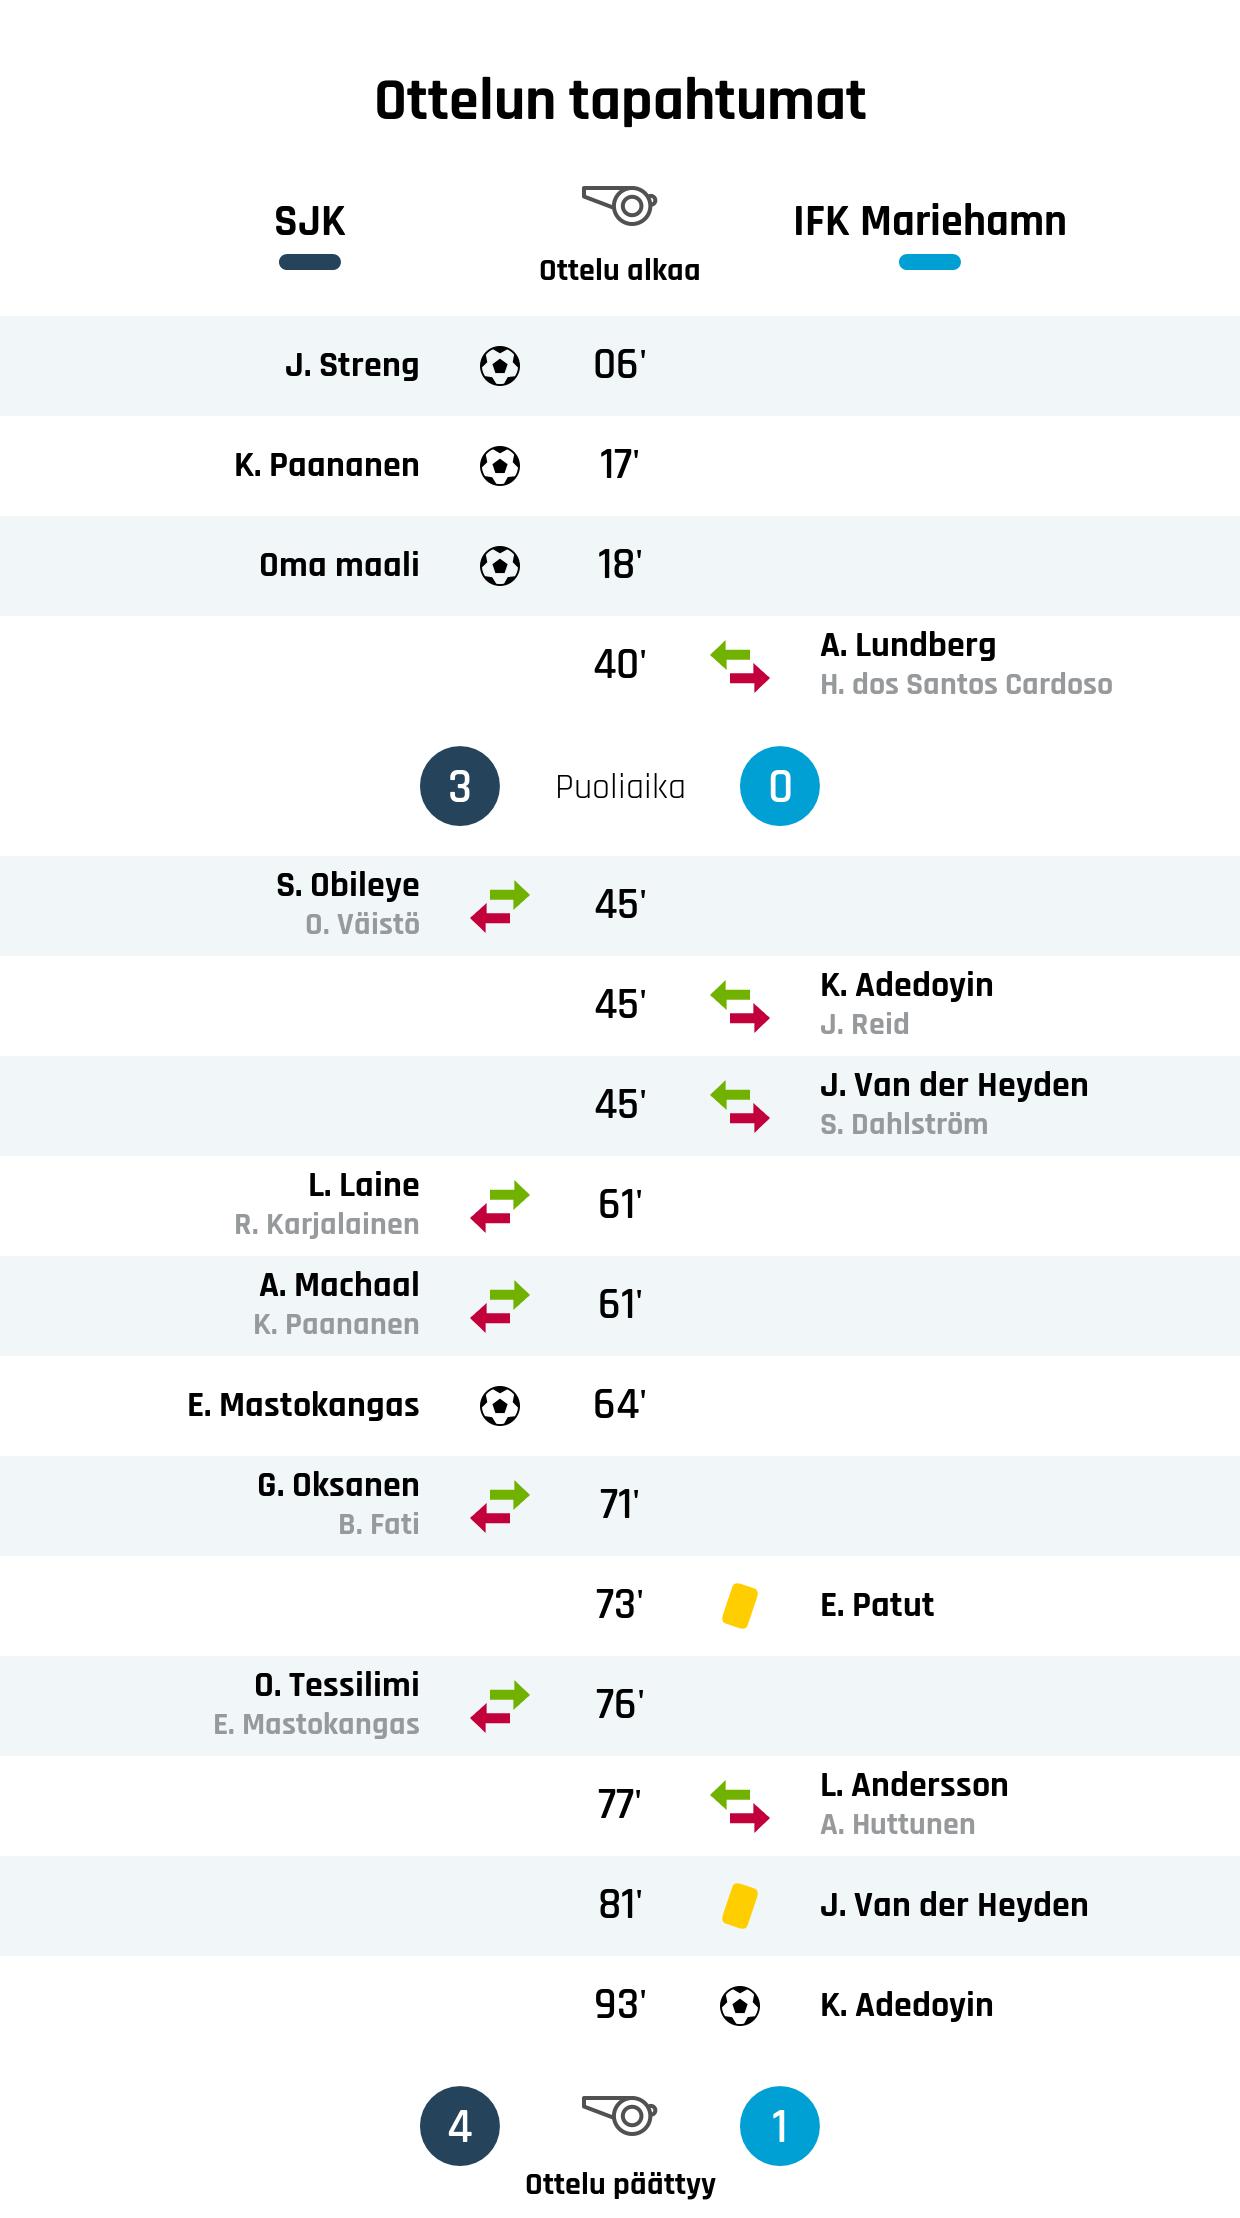This screenshot has height=2218, width=1240.
Task: Select the IFK Mariehamn team header
Action: [929, 221]
